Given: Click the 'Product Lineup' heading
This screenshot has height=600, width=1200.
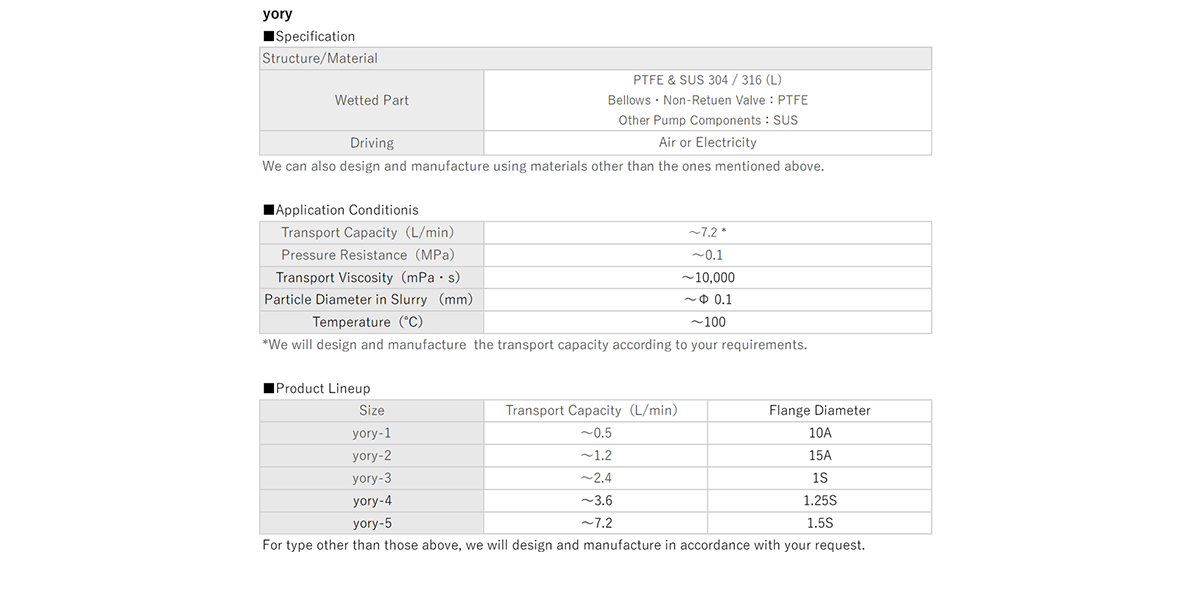Looking at the screenshot, I should [x=316, y=389].
